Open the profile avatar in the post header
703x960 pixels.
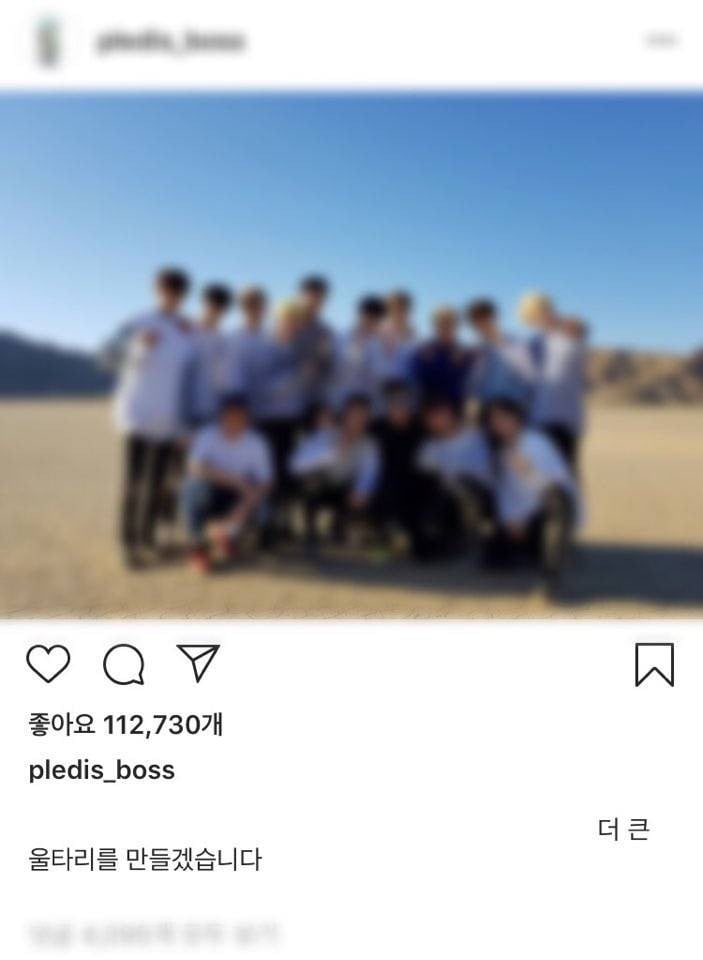47,42
